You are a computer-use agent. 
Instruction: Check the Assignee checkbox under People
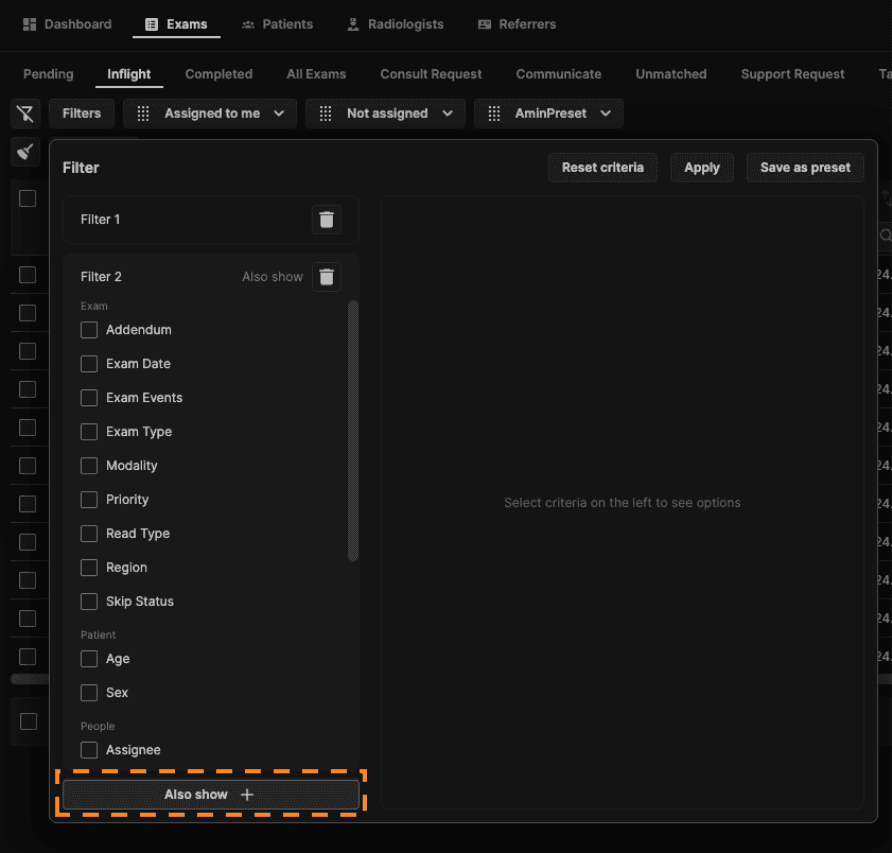click(89, 750)
